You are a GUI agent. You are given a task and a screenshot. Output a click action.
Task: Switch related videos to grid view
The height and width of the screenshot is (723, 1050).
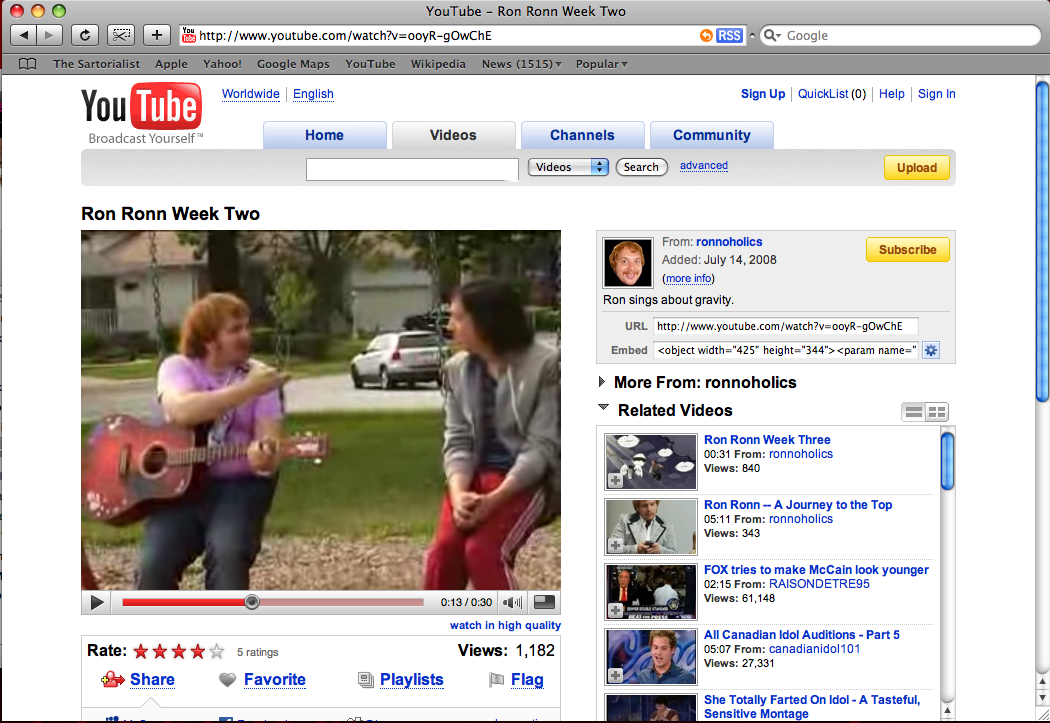[x=937, y=412]
